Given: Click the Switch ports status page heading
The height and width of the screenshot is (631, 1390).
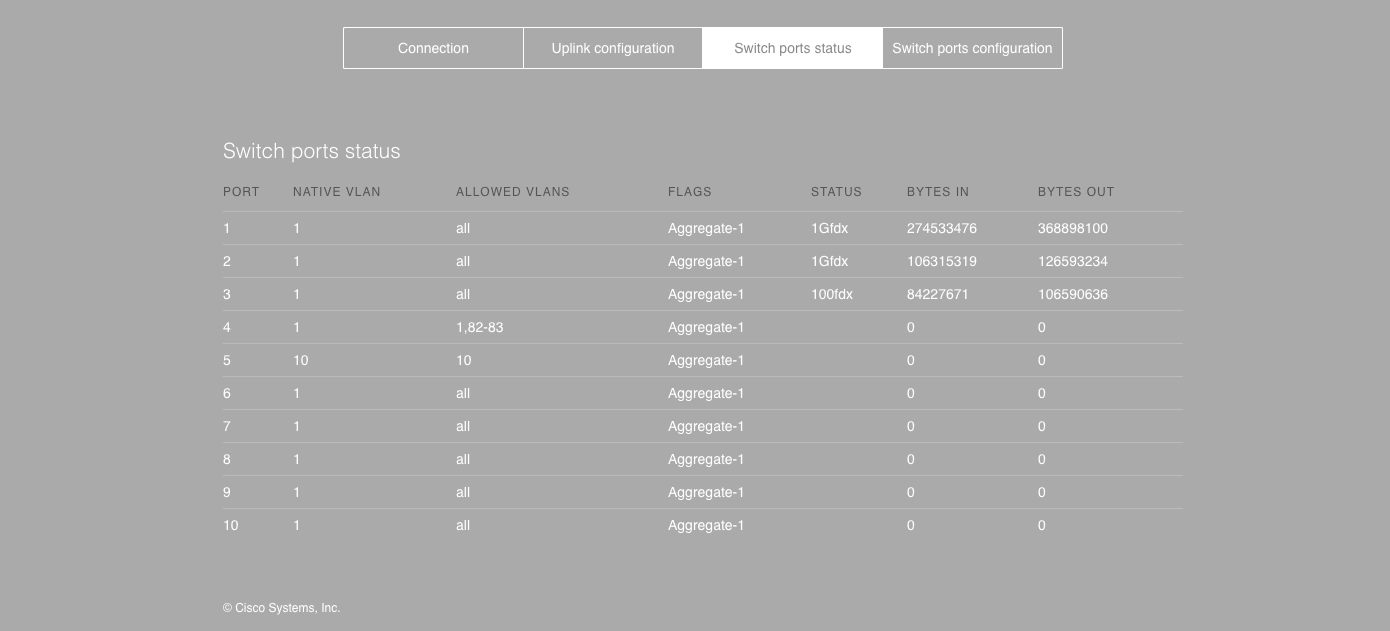Looking at the screenshot, I should (x=311, y=151).
